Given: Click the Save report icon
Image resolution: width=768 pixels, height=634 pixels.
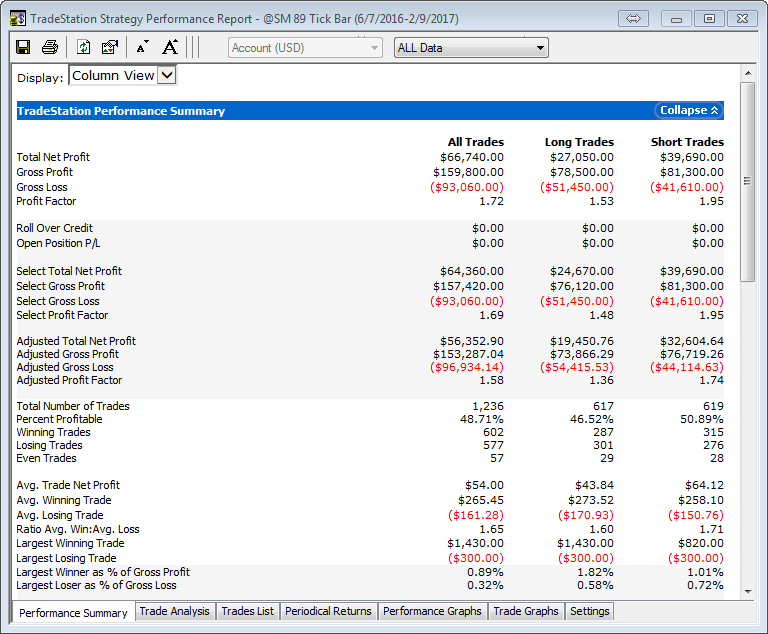Looking at the screenshot, I should [x=23, y=47].
